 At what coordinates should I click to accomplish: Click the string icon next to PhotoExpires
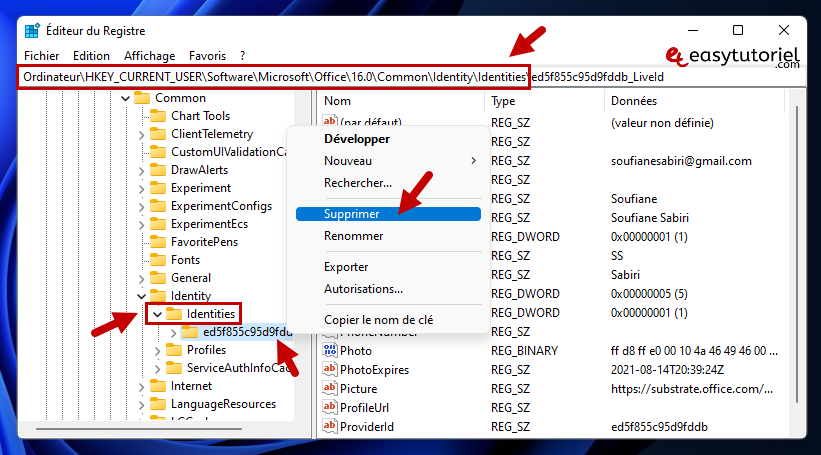coord(330,369)
